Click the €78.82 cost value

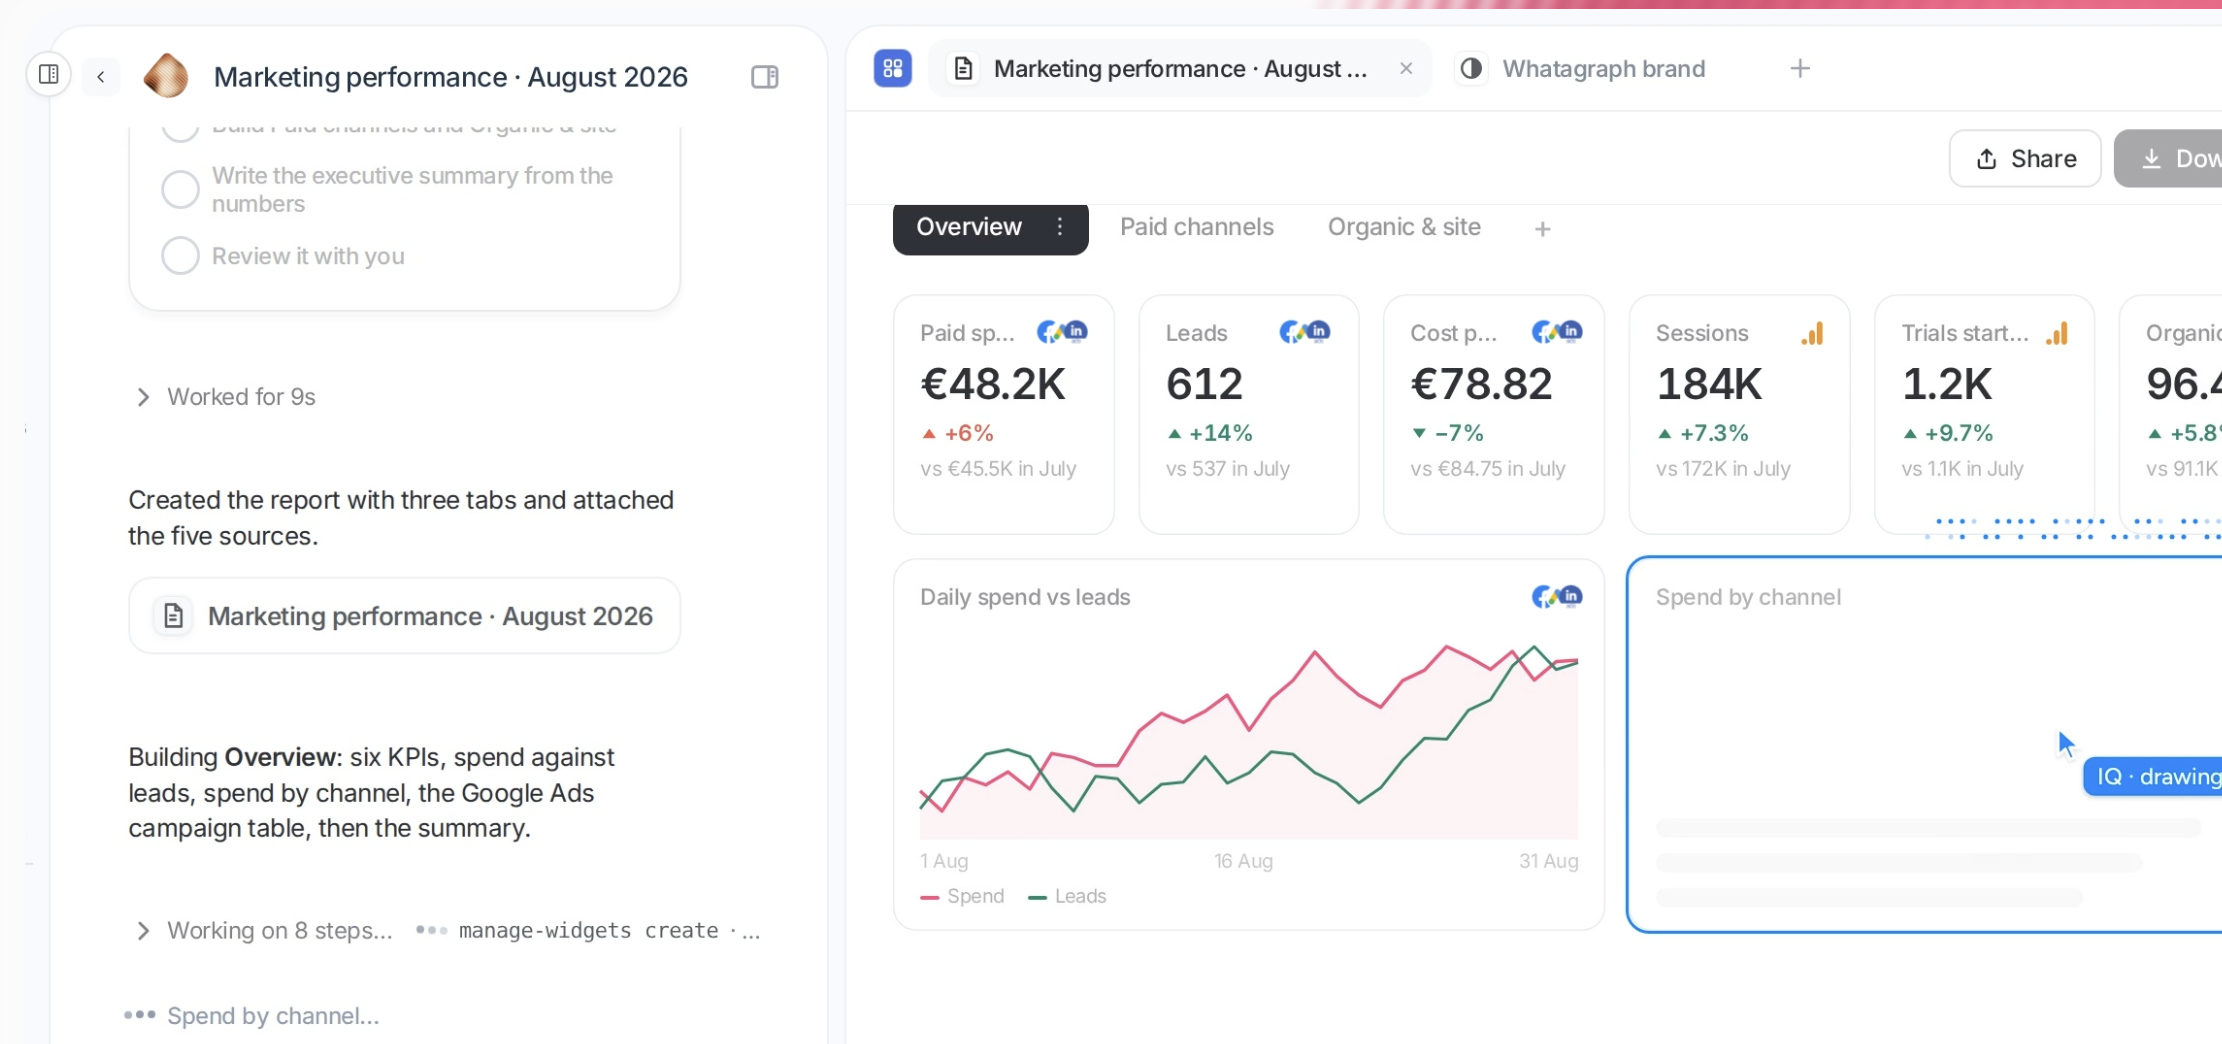[1481, 384]
